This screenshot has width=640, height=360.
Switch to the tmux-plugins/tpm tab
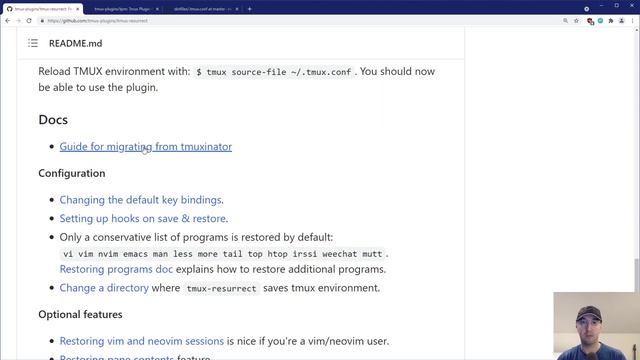(122, 9)
